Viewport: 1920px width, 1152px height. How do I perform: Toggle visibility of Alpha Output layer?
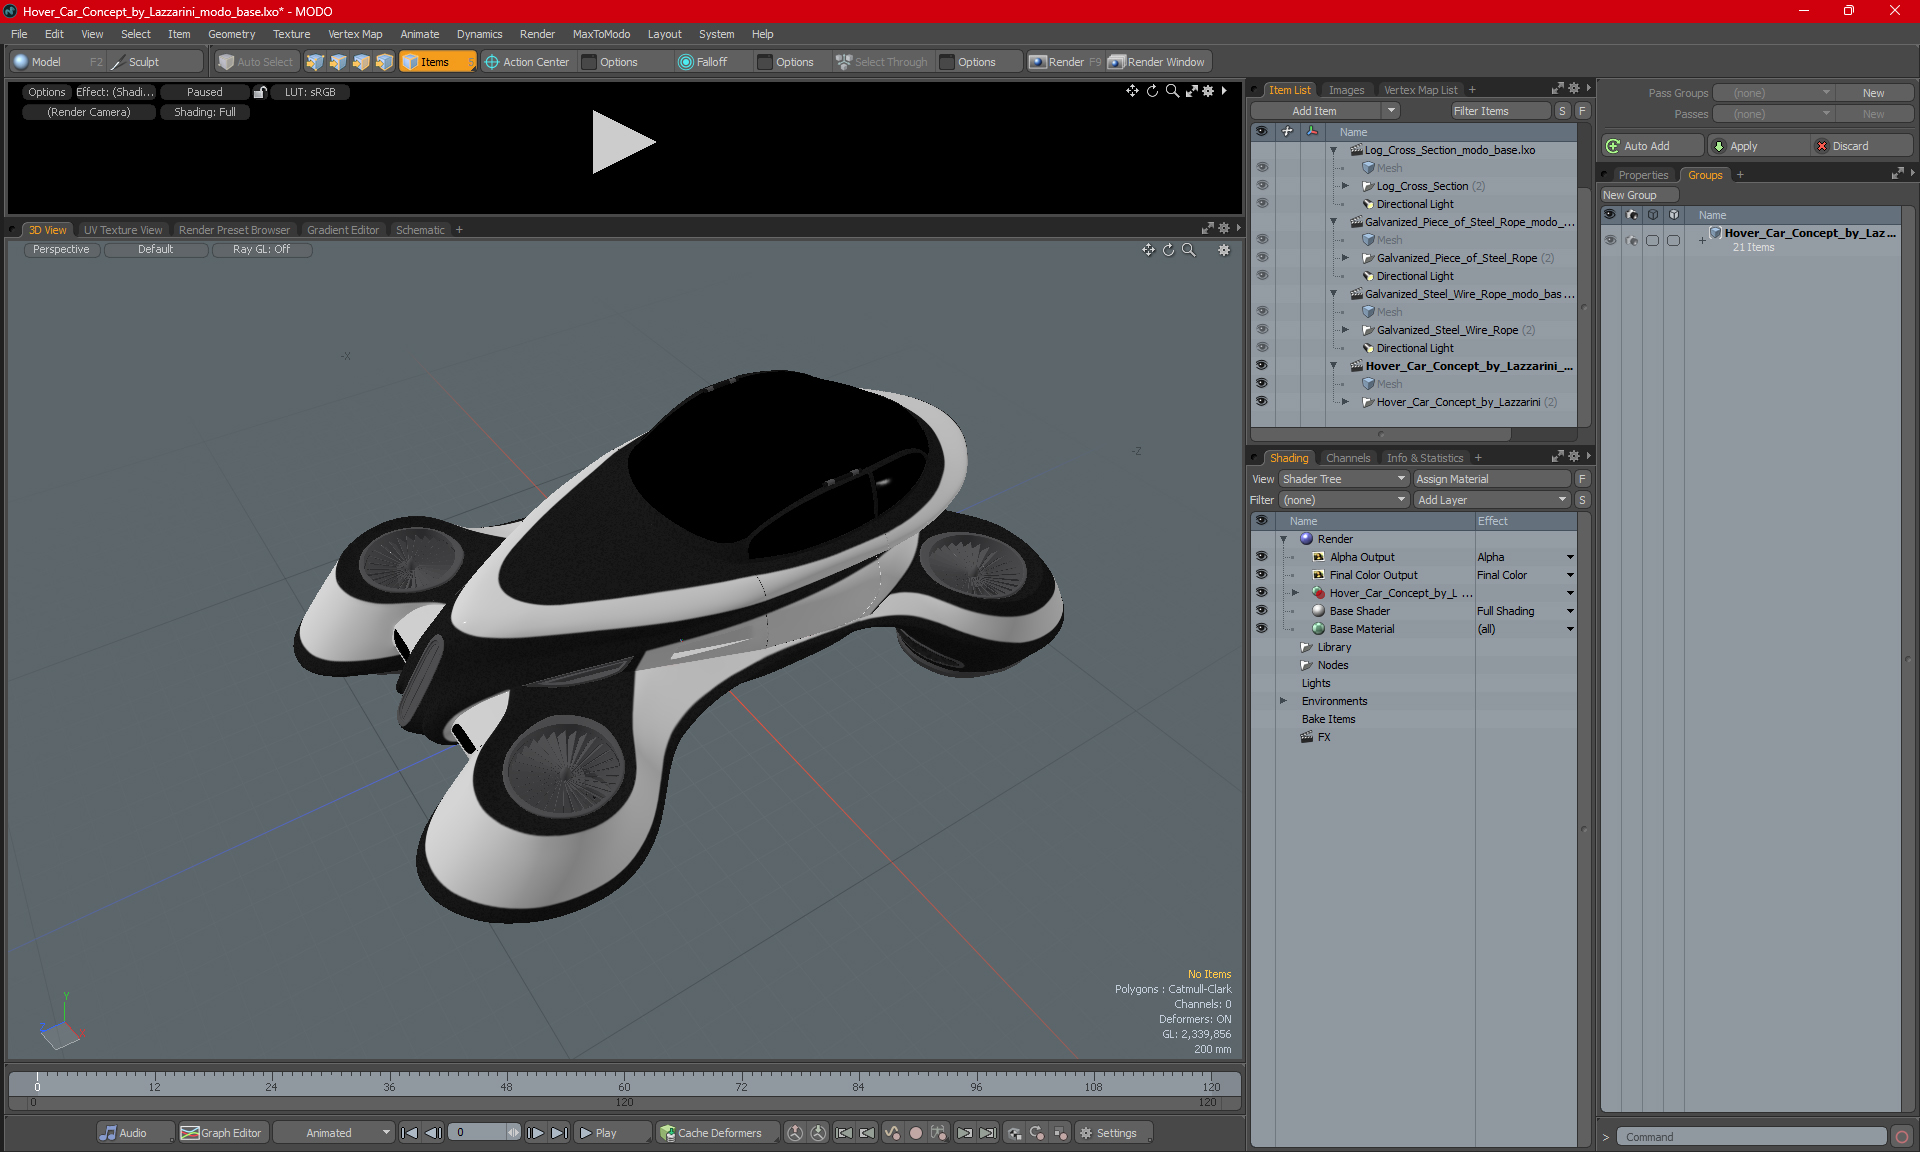click(x=1262, y=557)
